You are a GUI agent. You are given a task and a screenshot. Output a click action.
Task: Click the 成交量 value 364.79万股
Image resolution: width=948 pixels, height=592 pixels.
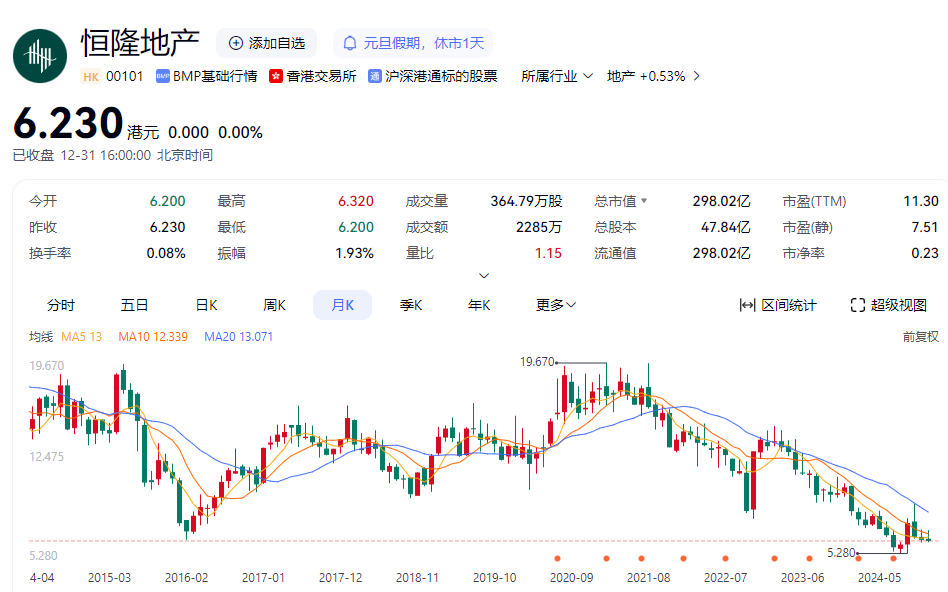coord(526,201)
